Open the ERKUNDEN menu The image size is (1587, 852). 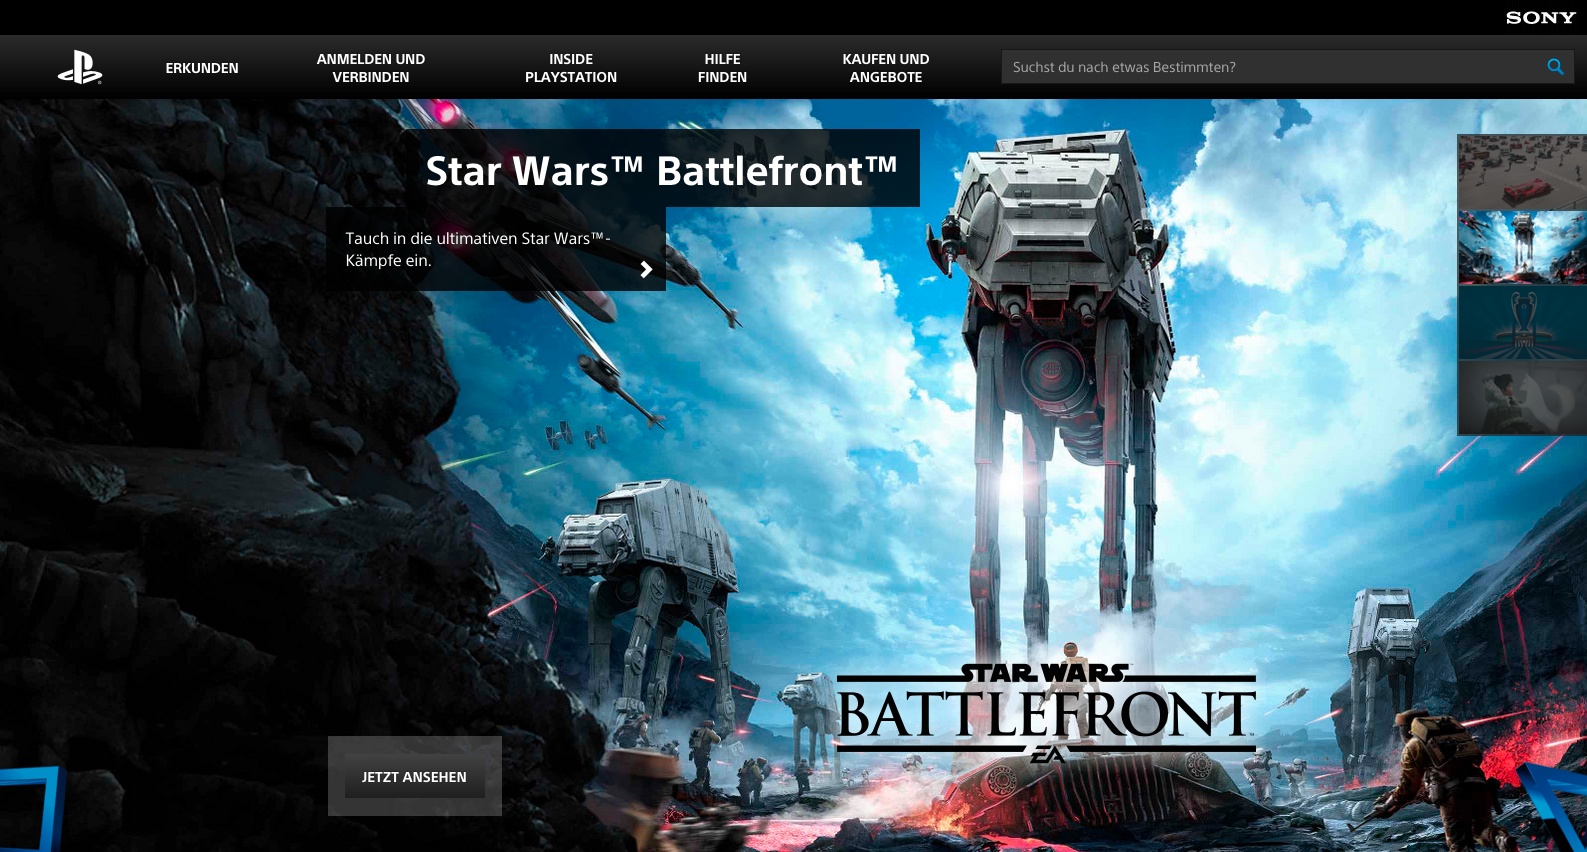[202, 68]
